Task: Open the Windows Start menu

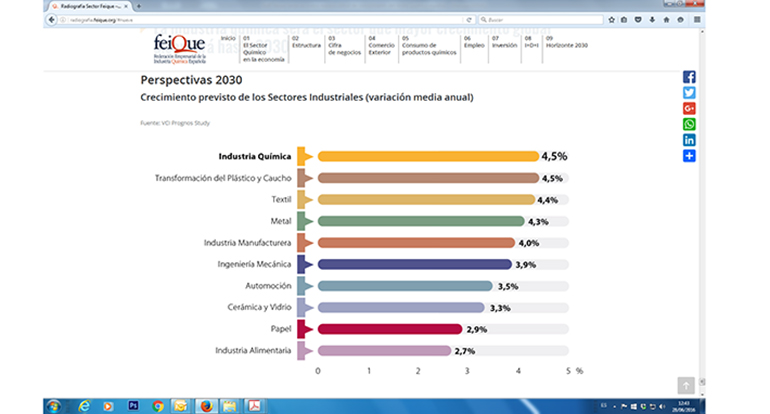Action: (52, 406)
